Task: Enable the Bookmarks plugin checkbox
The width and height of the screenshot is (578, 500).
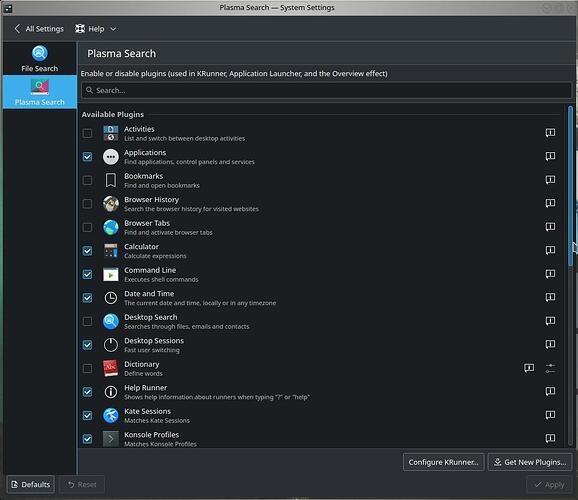Action: pyautogui.click(x=87, y=180)
